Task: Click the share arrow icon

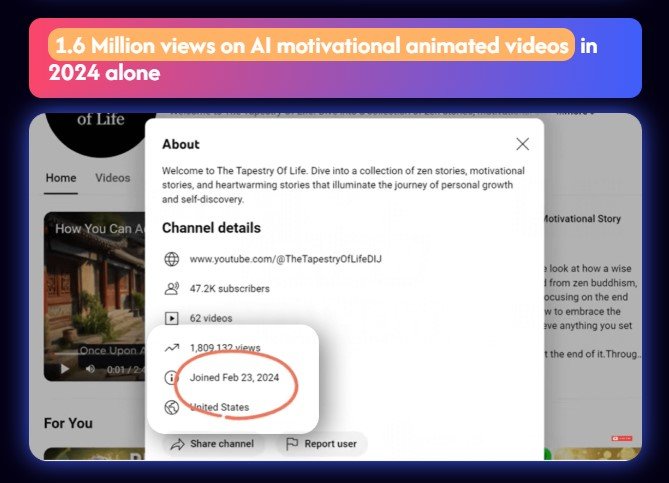Action: 177,443
